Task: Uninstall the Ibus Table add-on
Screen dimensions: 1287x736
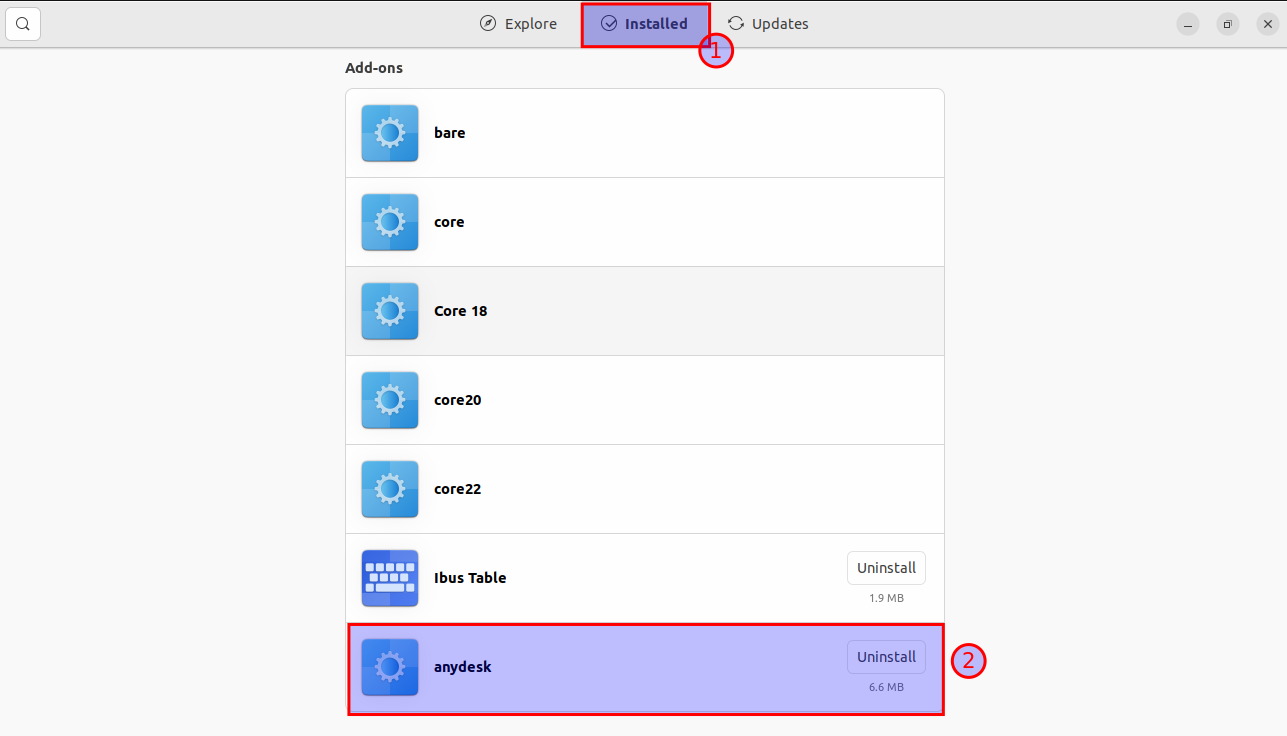Action: (x=886, y=568)
